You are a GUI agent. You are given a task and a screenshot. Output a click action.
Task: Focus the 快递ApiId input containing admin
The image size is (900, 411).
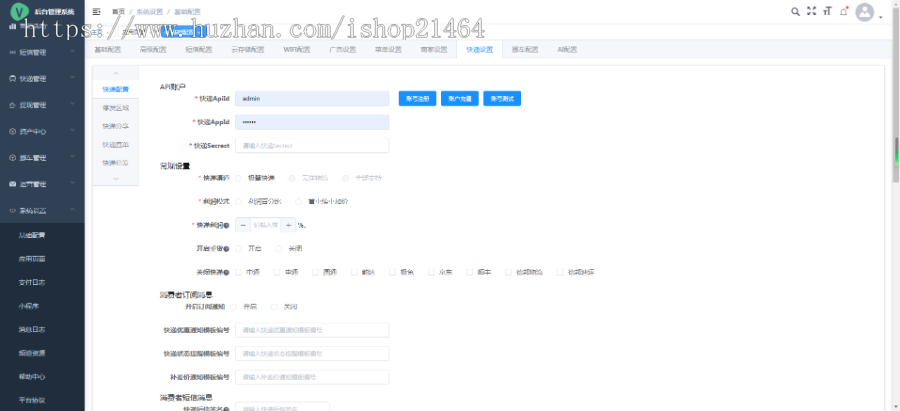[312, 99]
